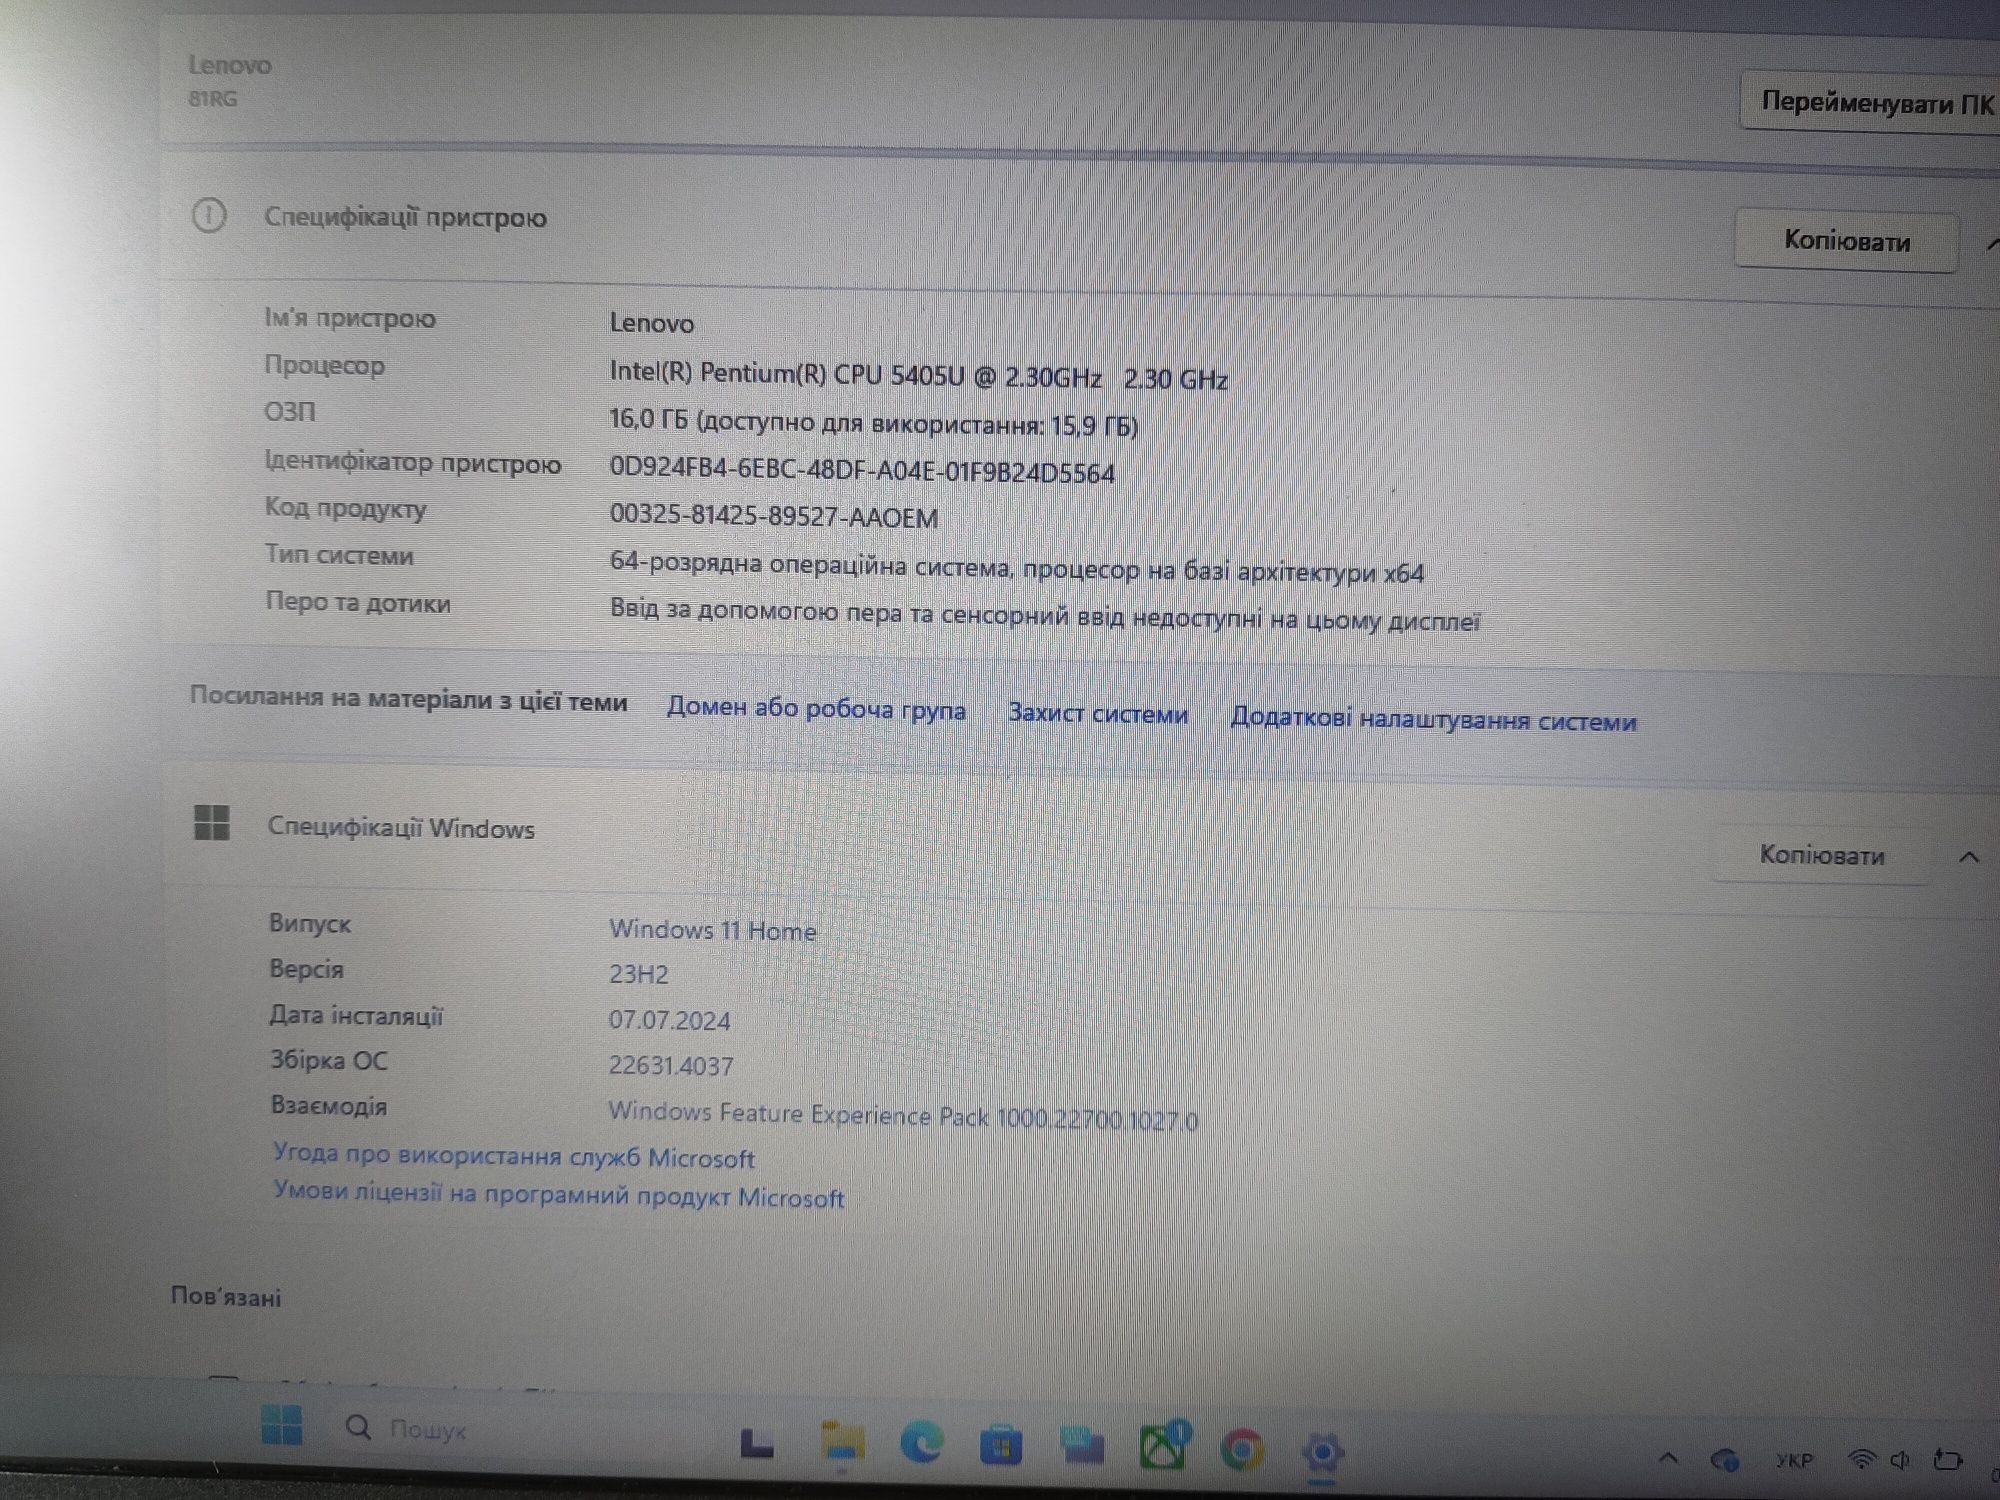
Task: Open Угода про використання служб Microsoft link
Action: (513, 1156)
